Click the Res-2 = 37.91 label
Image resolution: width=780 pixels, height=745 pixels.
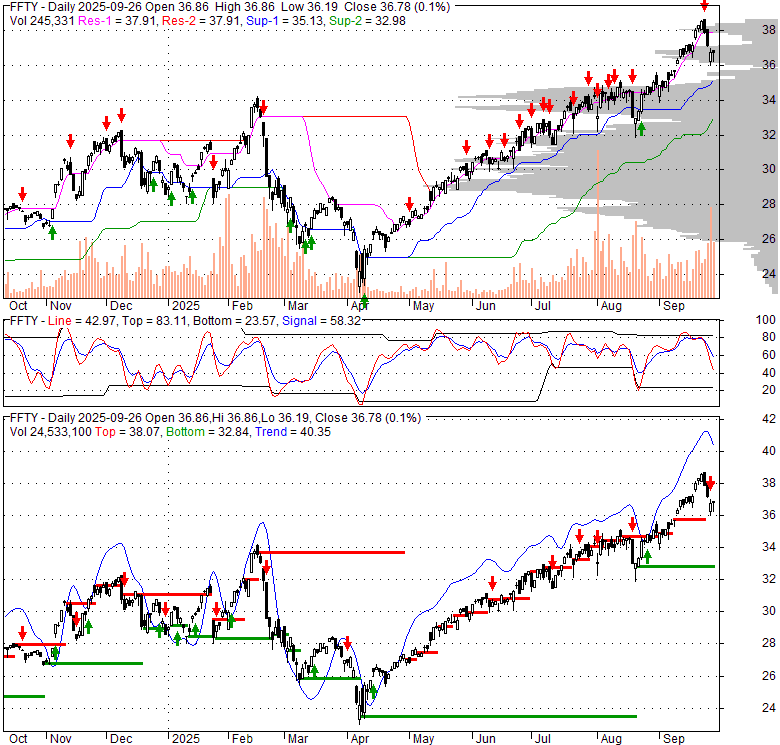[x=200, y=21]
